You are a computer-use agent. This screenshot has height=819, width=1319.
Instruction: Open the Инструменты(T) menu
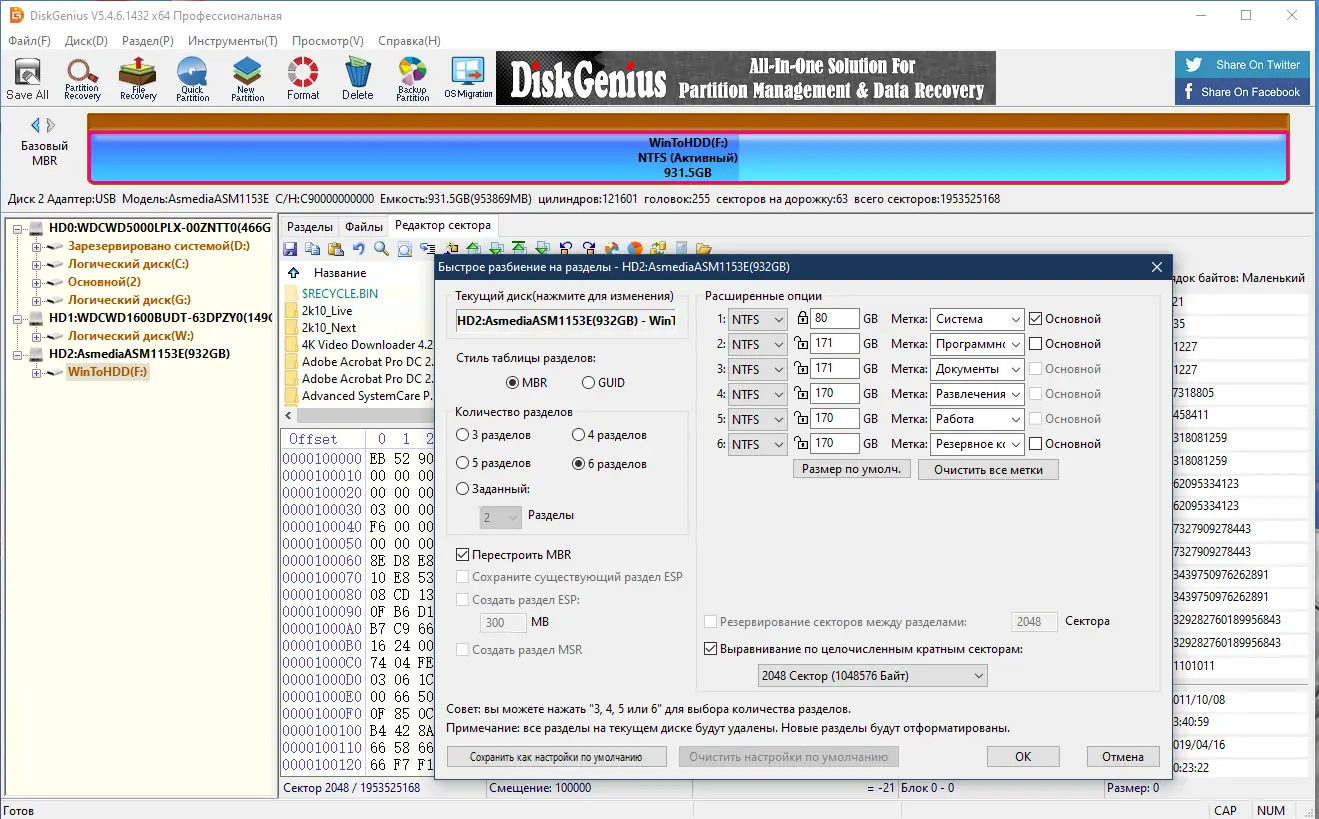click(x=233, y=41)
